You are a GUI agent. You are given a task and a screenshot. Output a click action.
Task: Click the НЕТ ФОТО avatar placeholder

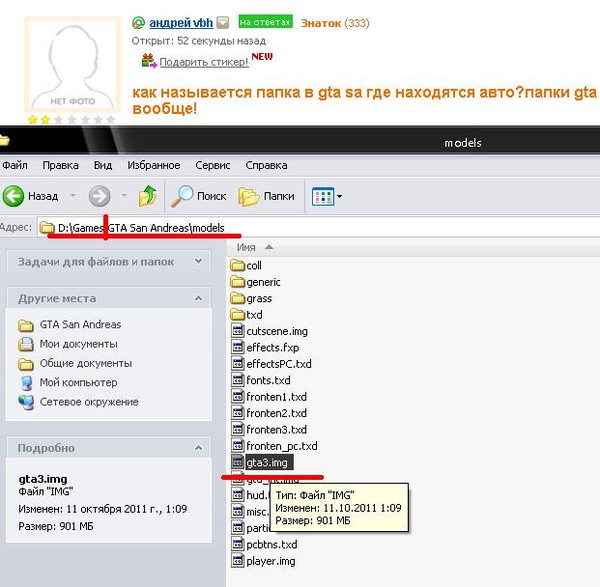point(72,64)
